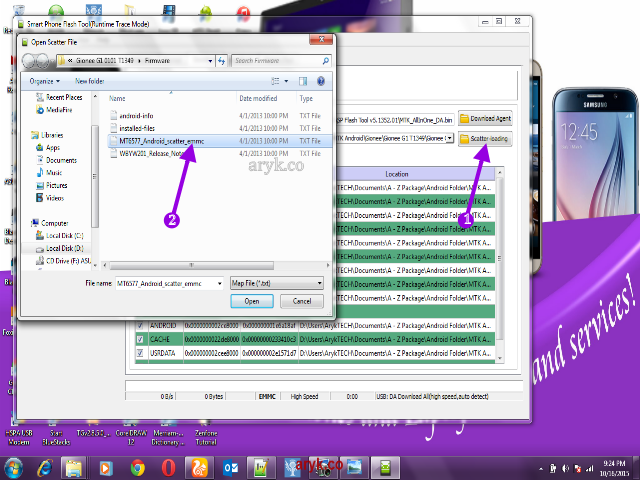Click the Open button

(252, 301)
